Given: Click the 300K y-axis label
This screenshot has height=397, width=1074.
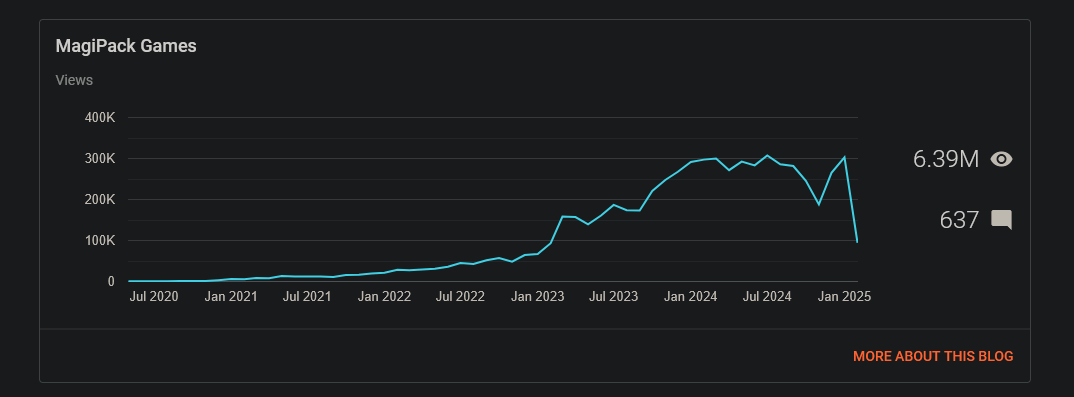Looking at the screenshot, I should point(100,159).
